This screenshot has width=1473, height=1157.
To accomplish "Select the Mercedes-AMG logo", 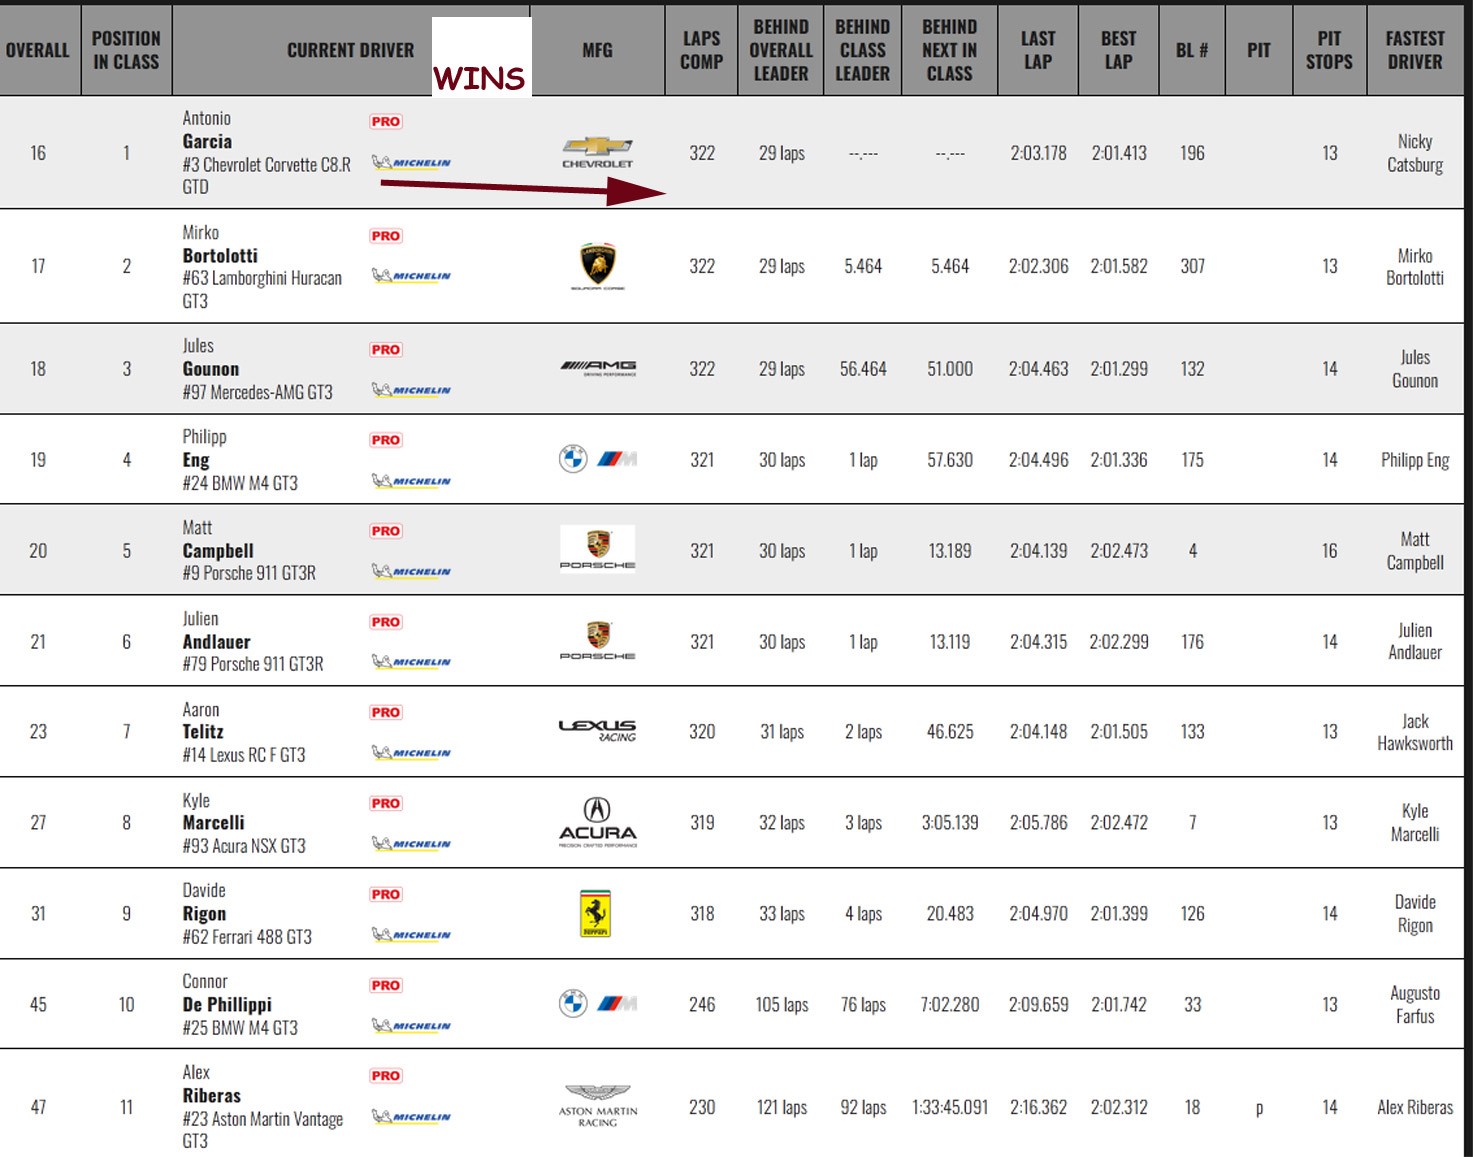I will (x=598, y=368).
